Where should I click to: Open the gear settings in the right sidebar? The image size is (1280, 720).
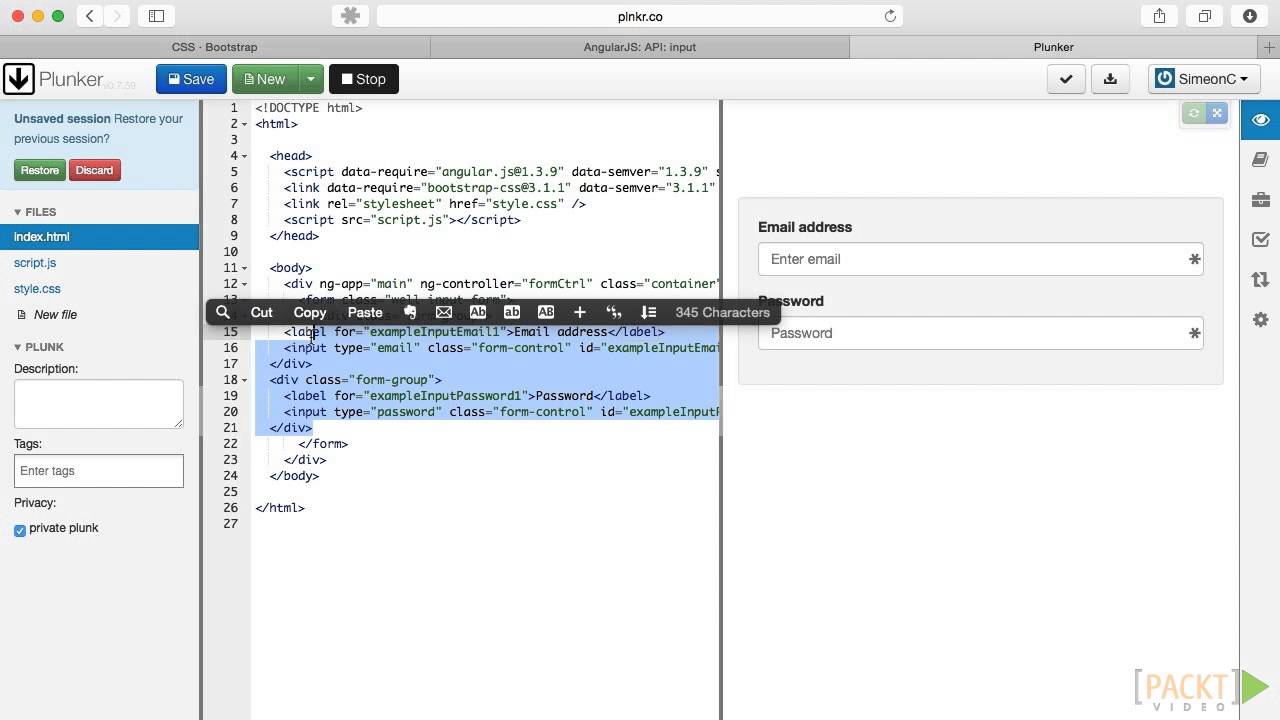(1260, 320)
